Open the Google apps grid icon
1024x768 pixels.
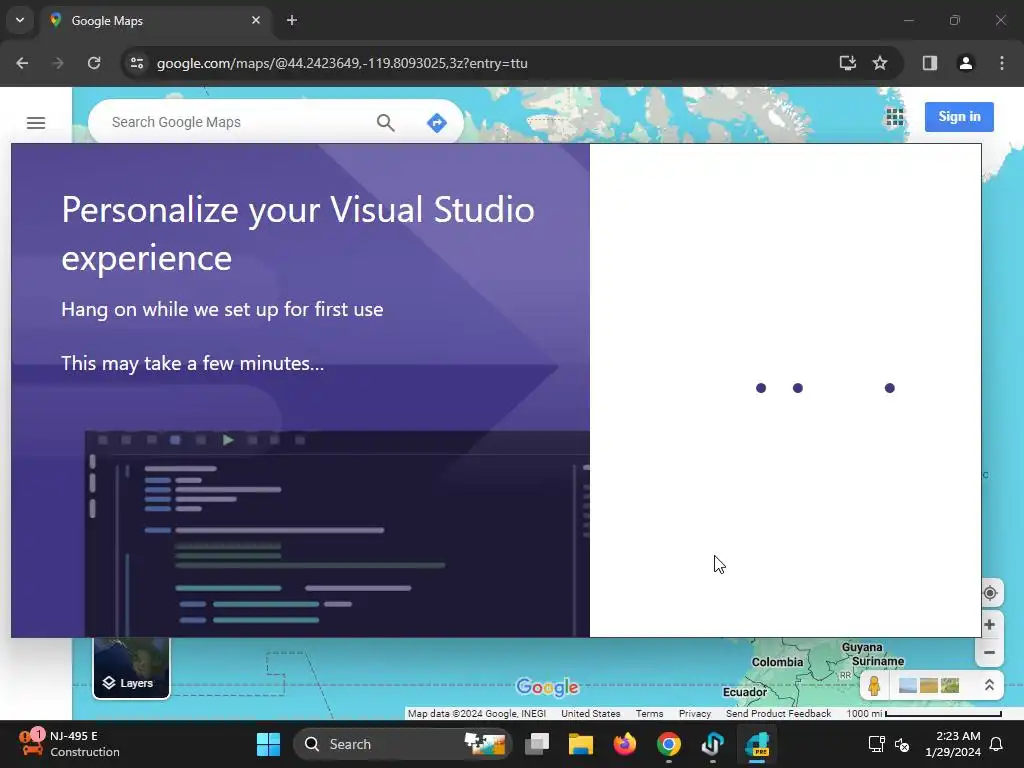[x=894, y=117]
